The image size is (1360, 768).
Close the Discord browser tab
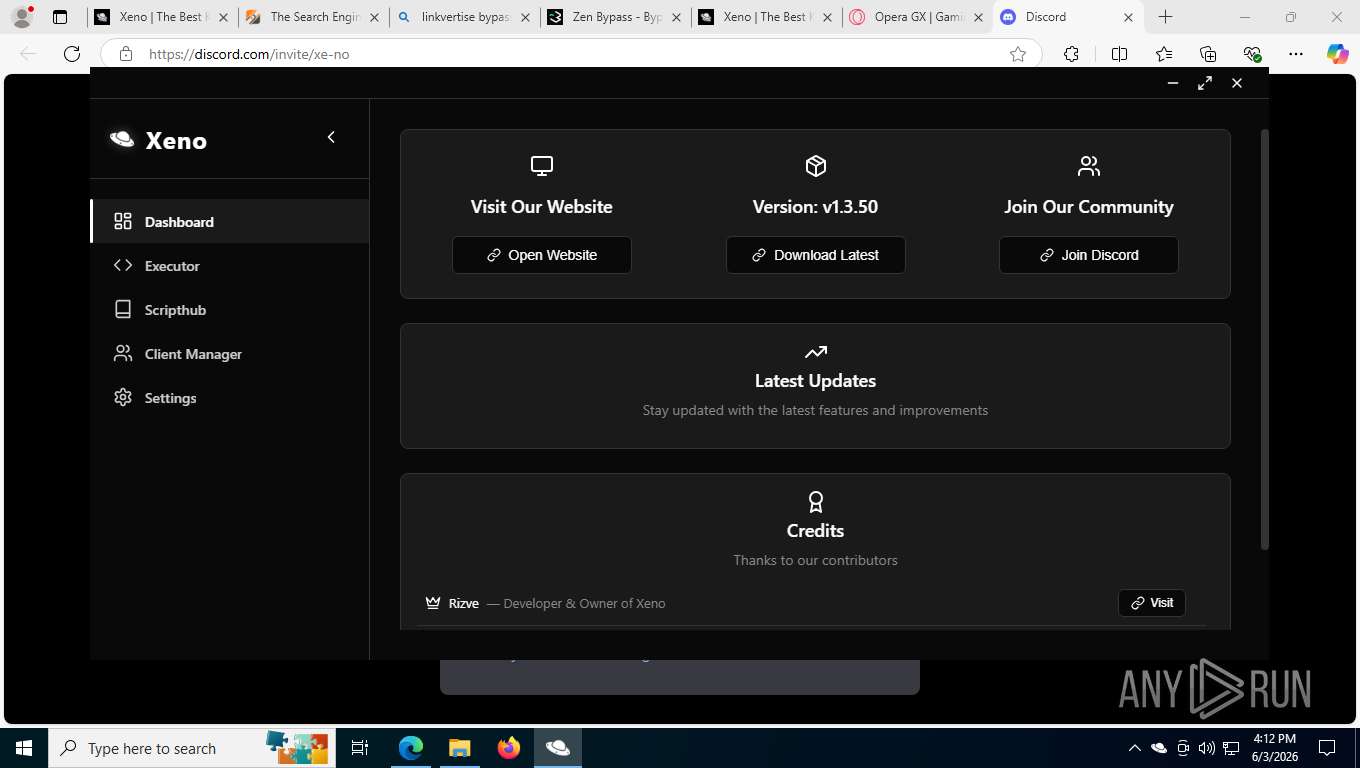[x=1129, y=17]
